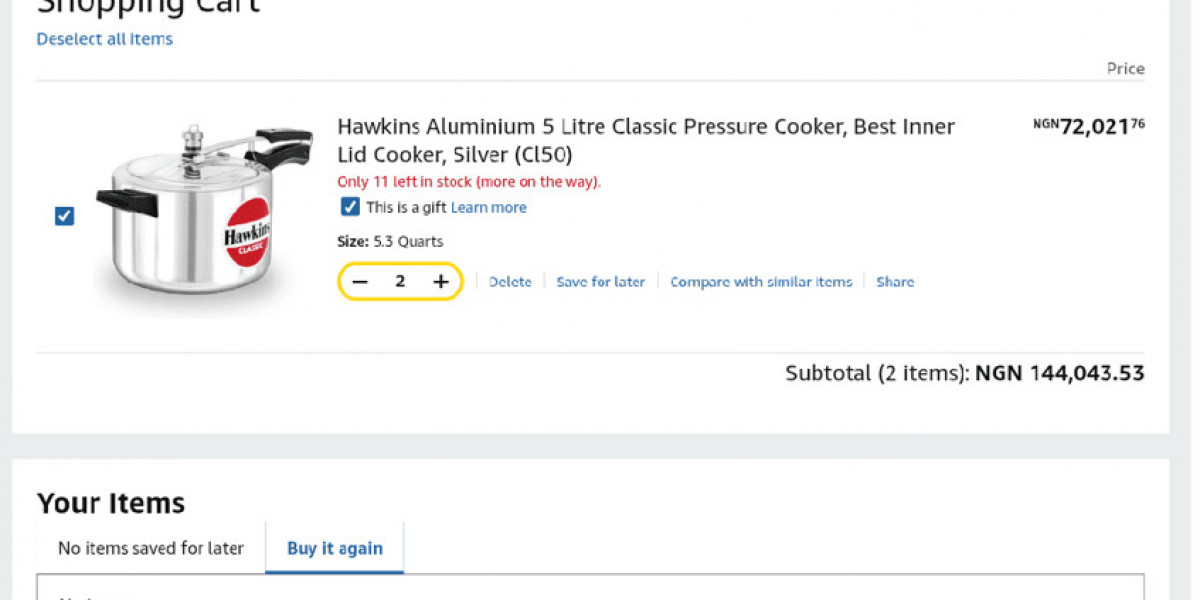The width and height of the screenshot is (1200, 600).
Task: Increase quantity with the plus icon
Action: pos(441,282)
